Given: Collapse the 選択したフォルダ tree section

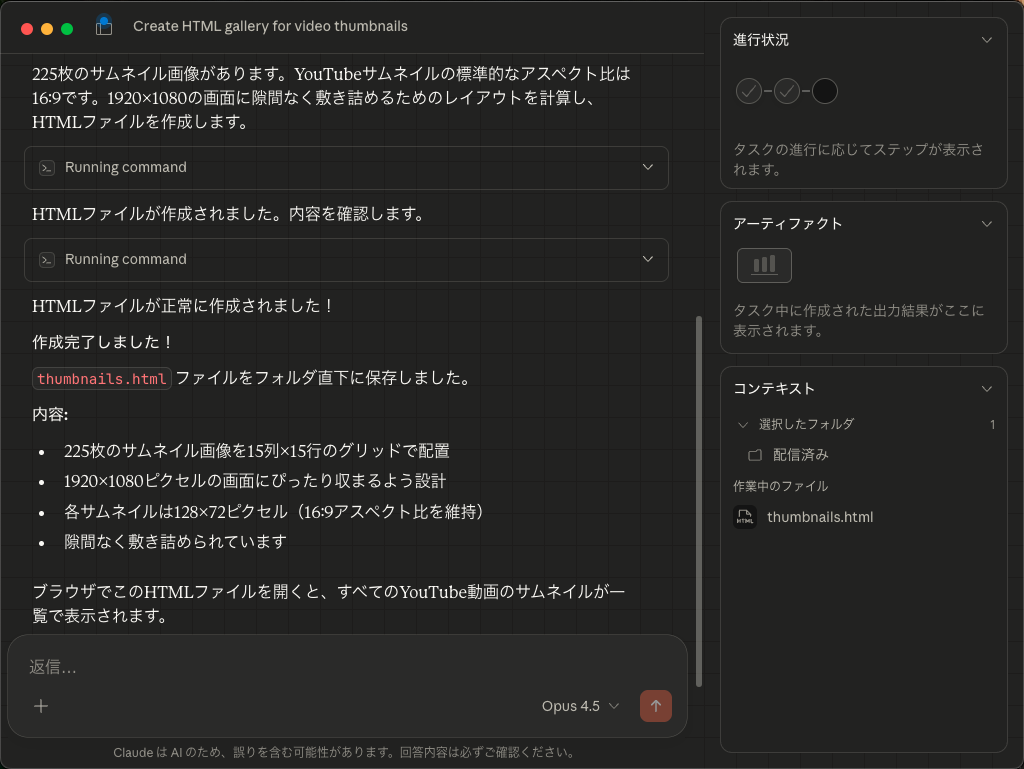Looking at the screenshot, I should 743,425.
